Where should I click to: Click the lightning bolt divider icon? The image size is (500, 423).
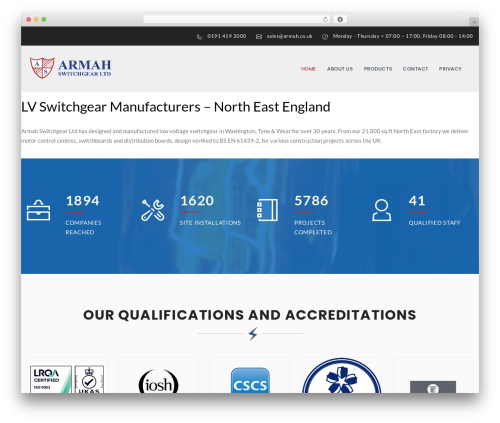point(253,334)
